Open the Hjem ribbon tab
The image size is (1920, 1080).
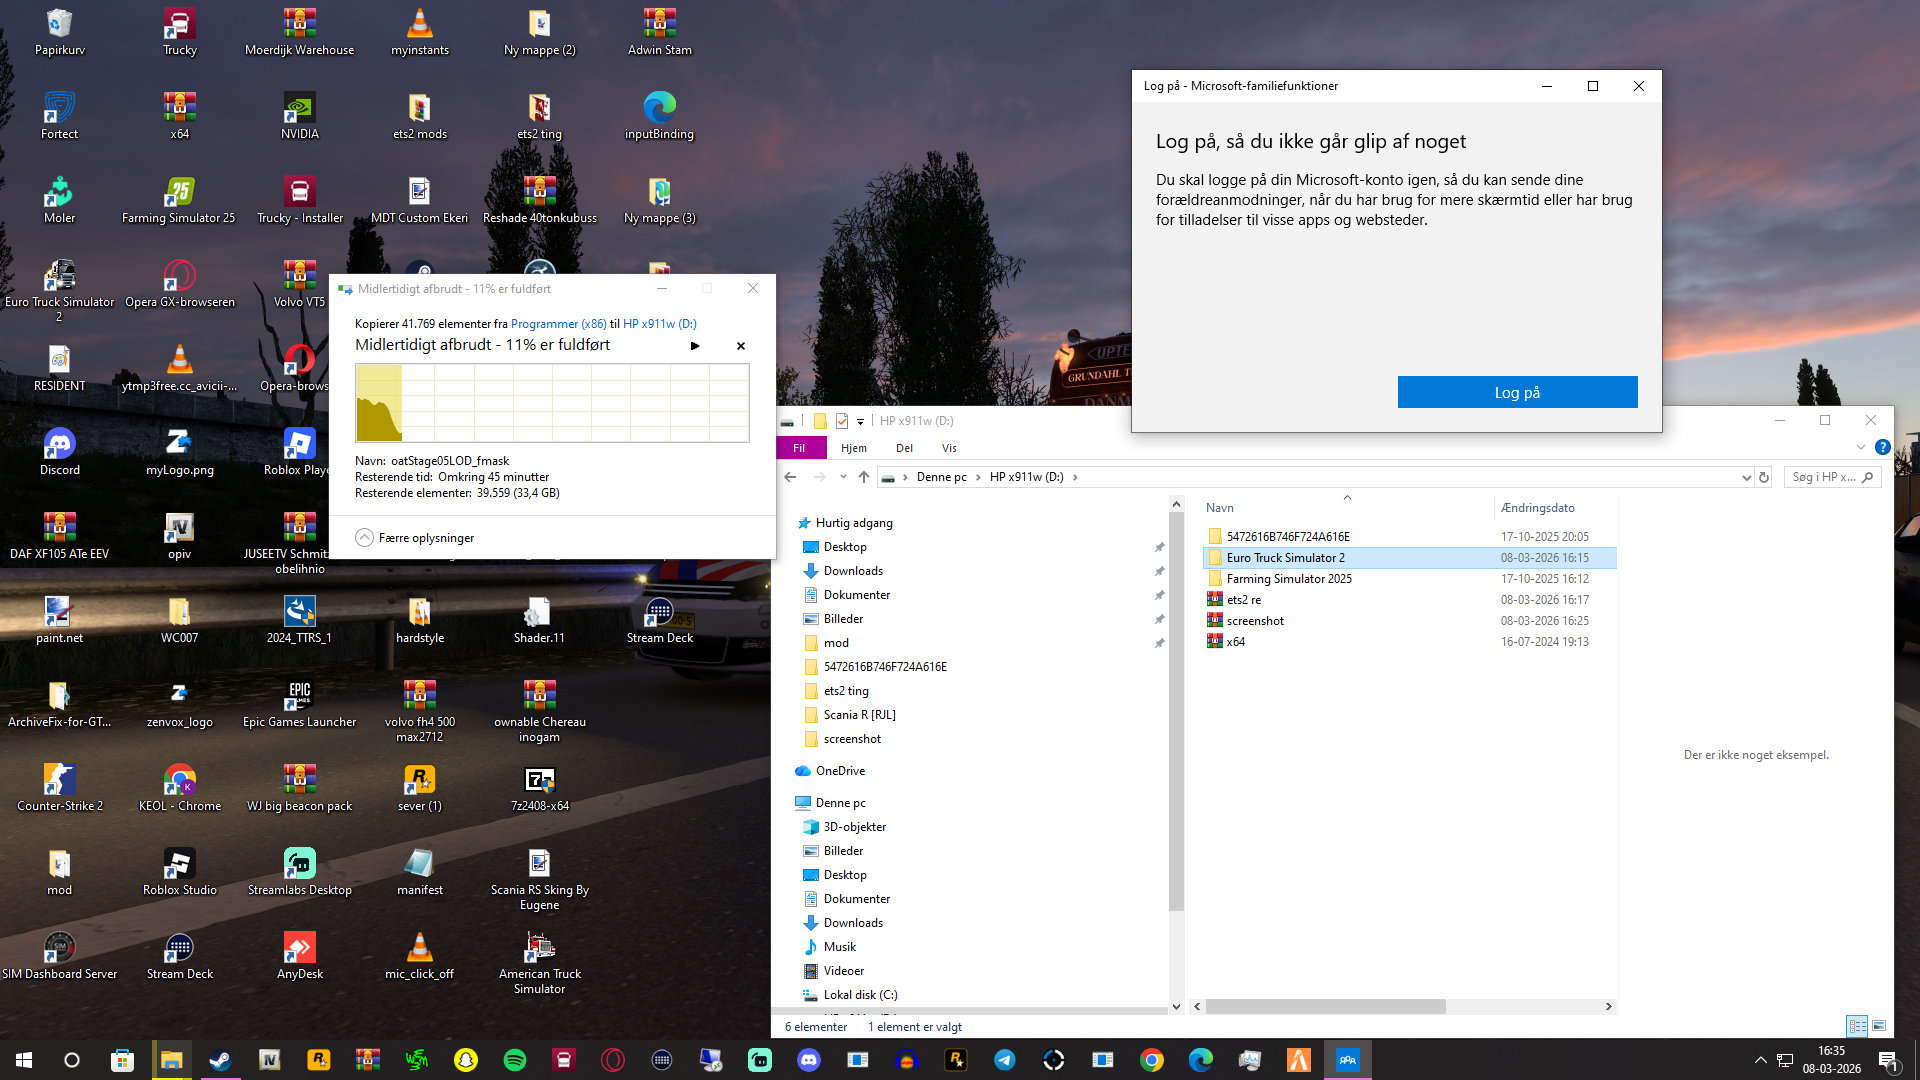tap(853, 448)
